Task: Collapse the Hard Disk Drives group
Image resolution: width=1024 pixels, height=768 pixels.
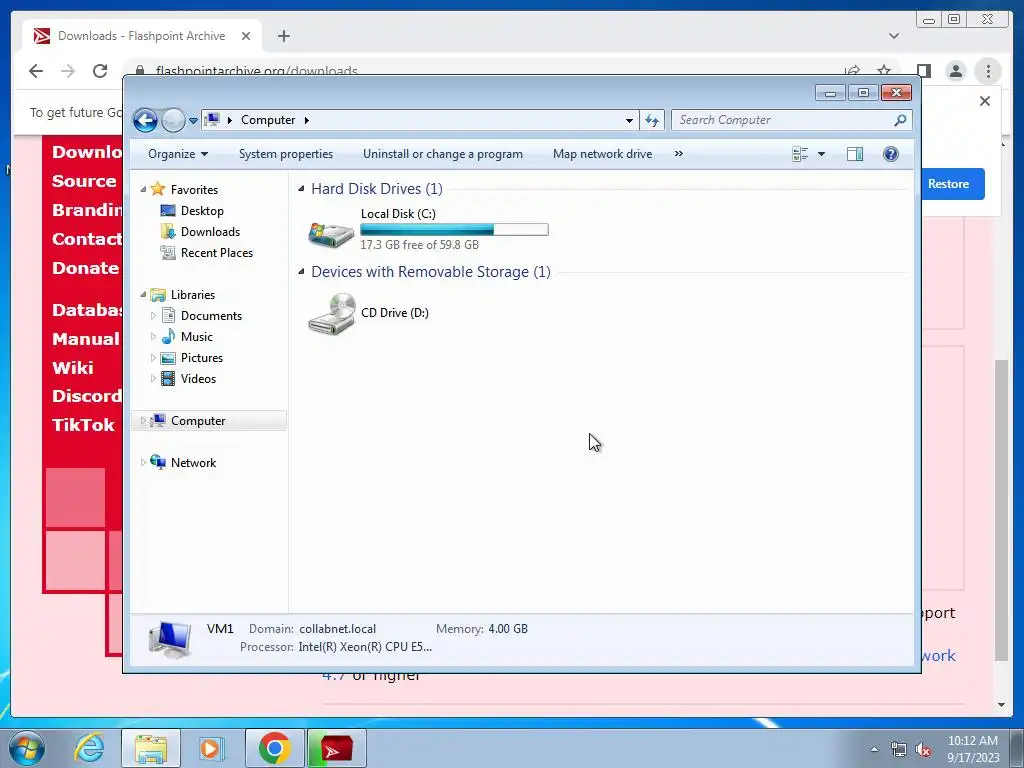Action: 301,189
